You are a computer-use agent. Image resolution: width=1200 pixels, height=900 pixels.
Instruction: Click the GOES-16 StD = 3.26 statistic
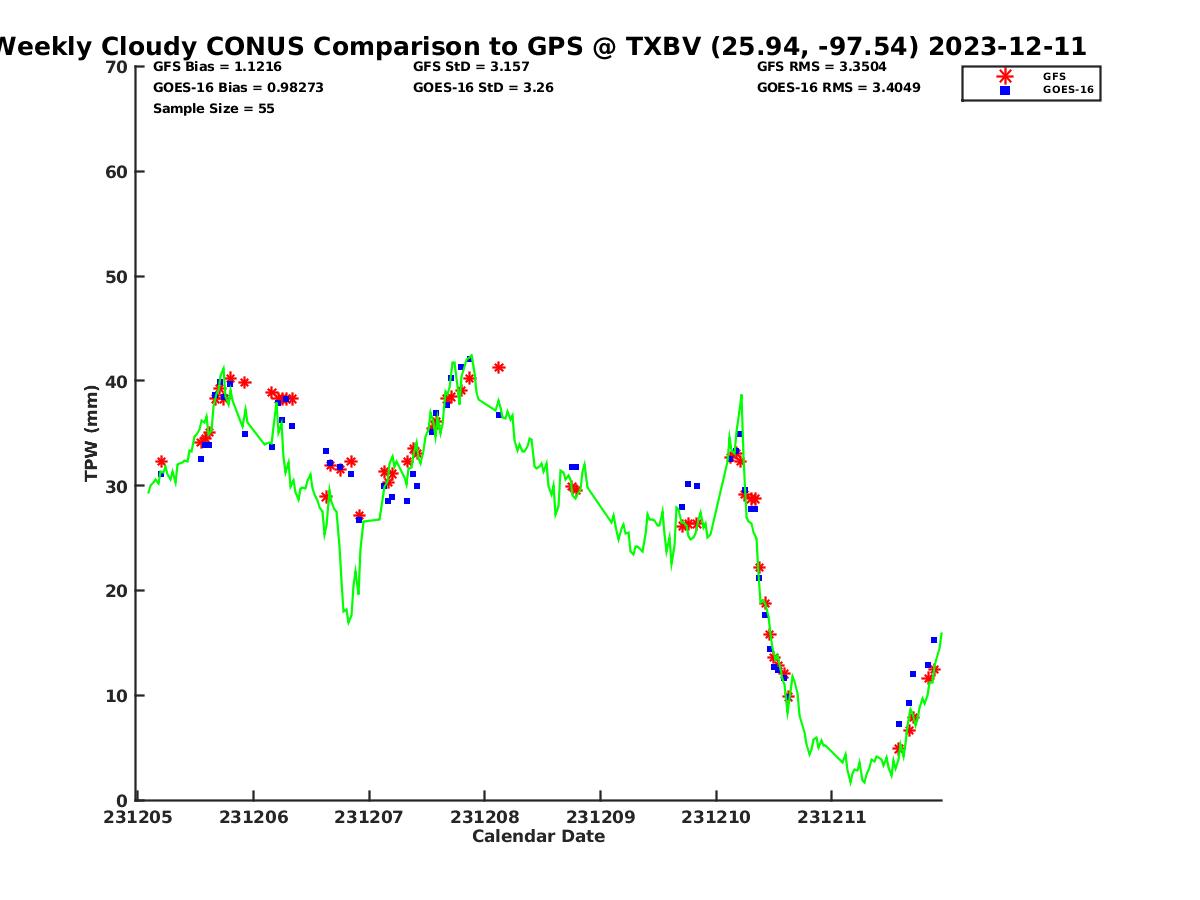click(483, 88)
